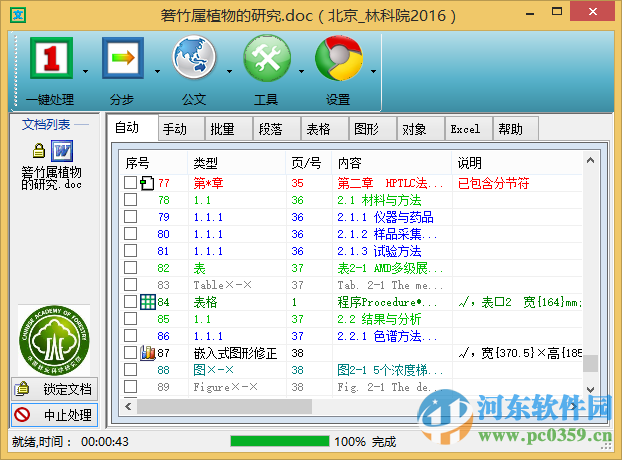Click the 序号 column header

click(154, 163)
